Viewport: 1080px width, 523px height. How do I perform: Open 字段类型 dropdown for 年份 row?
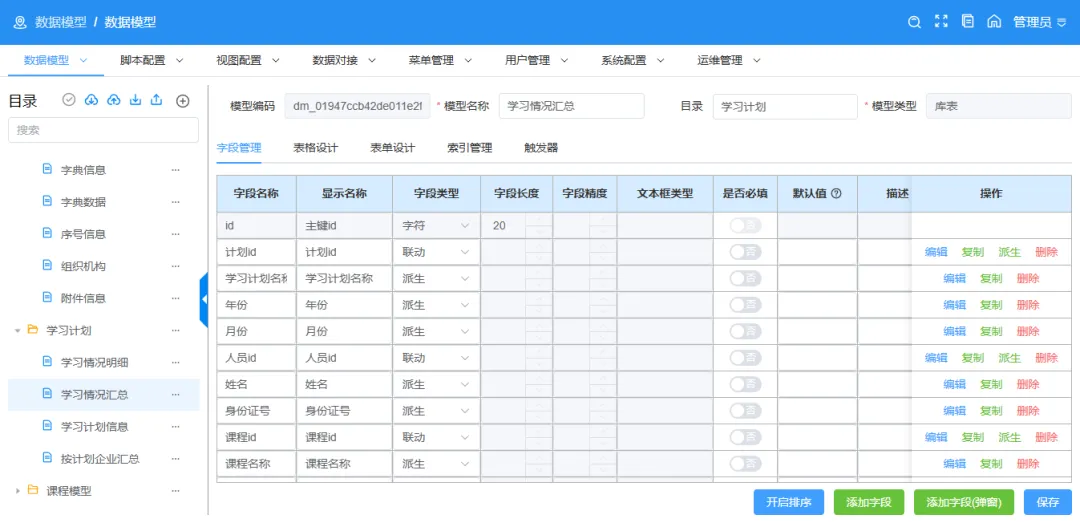[436, 305]
